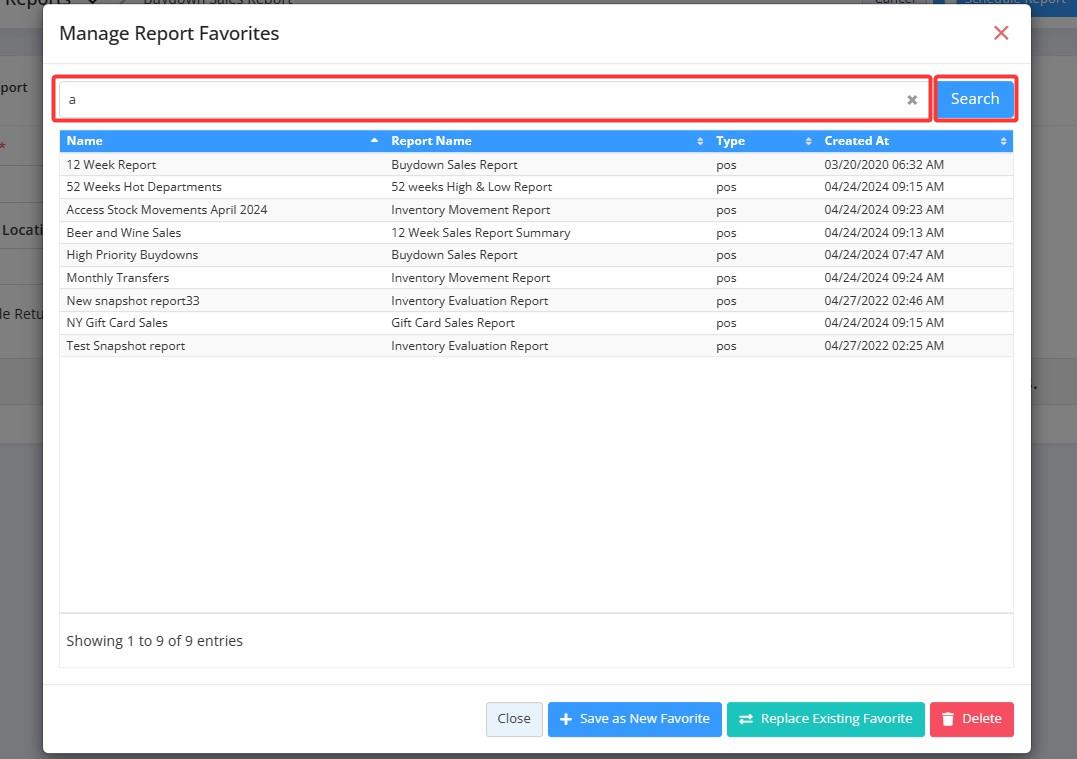Clear the search field with the X icon
Image resolution: width=1077 pixels, height=759 pixels.
[912, 100]
